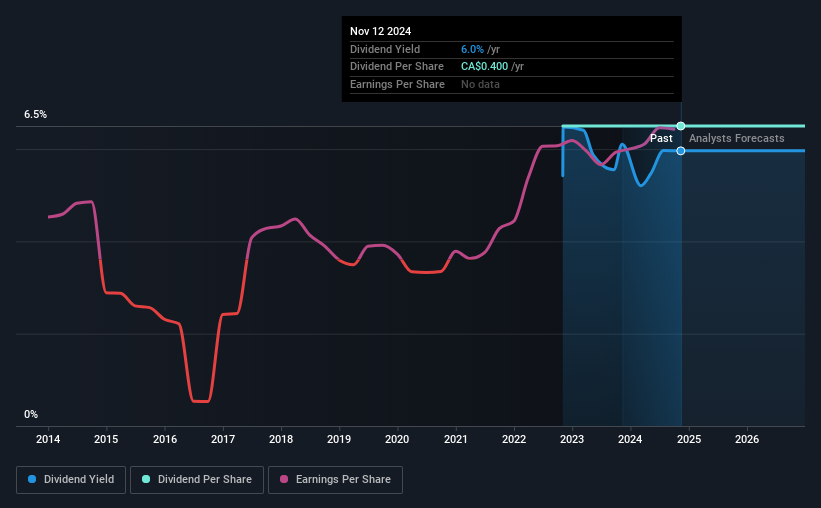Click the tooltip Dividend Per Share row label

coord(397,67)
